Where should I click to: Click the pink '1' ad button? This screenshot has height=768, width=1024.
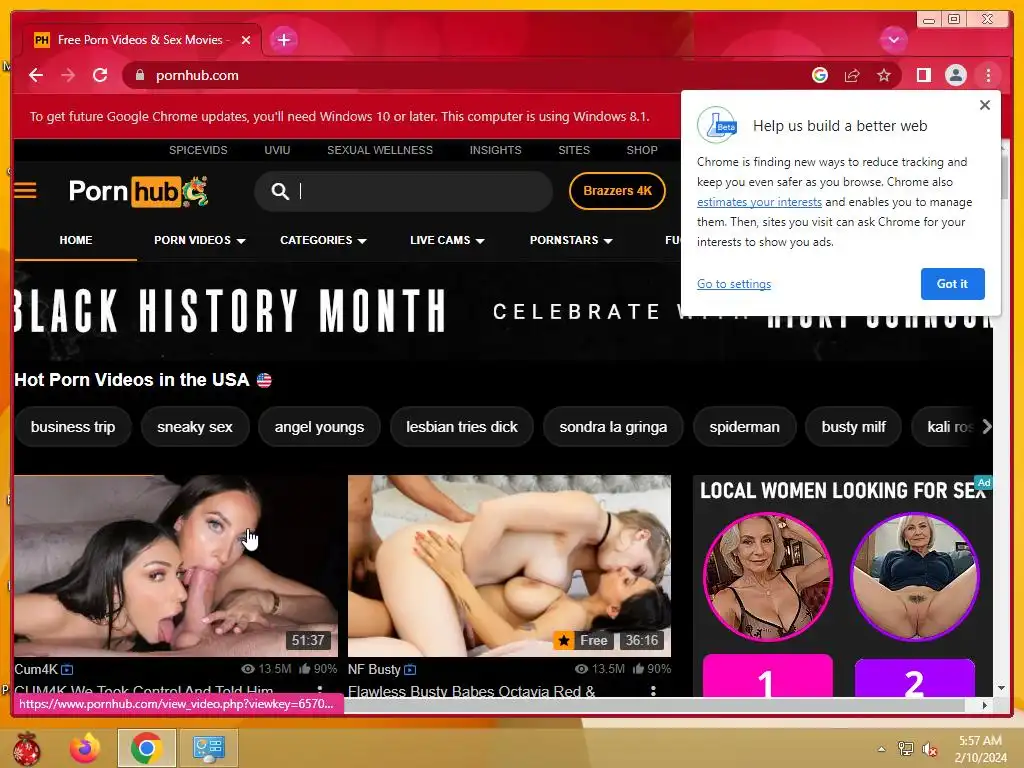click(767, 676)
